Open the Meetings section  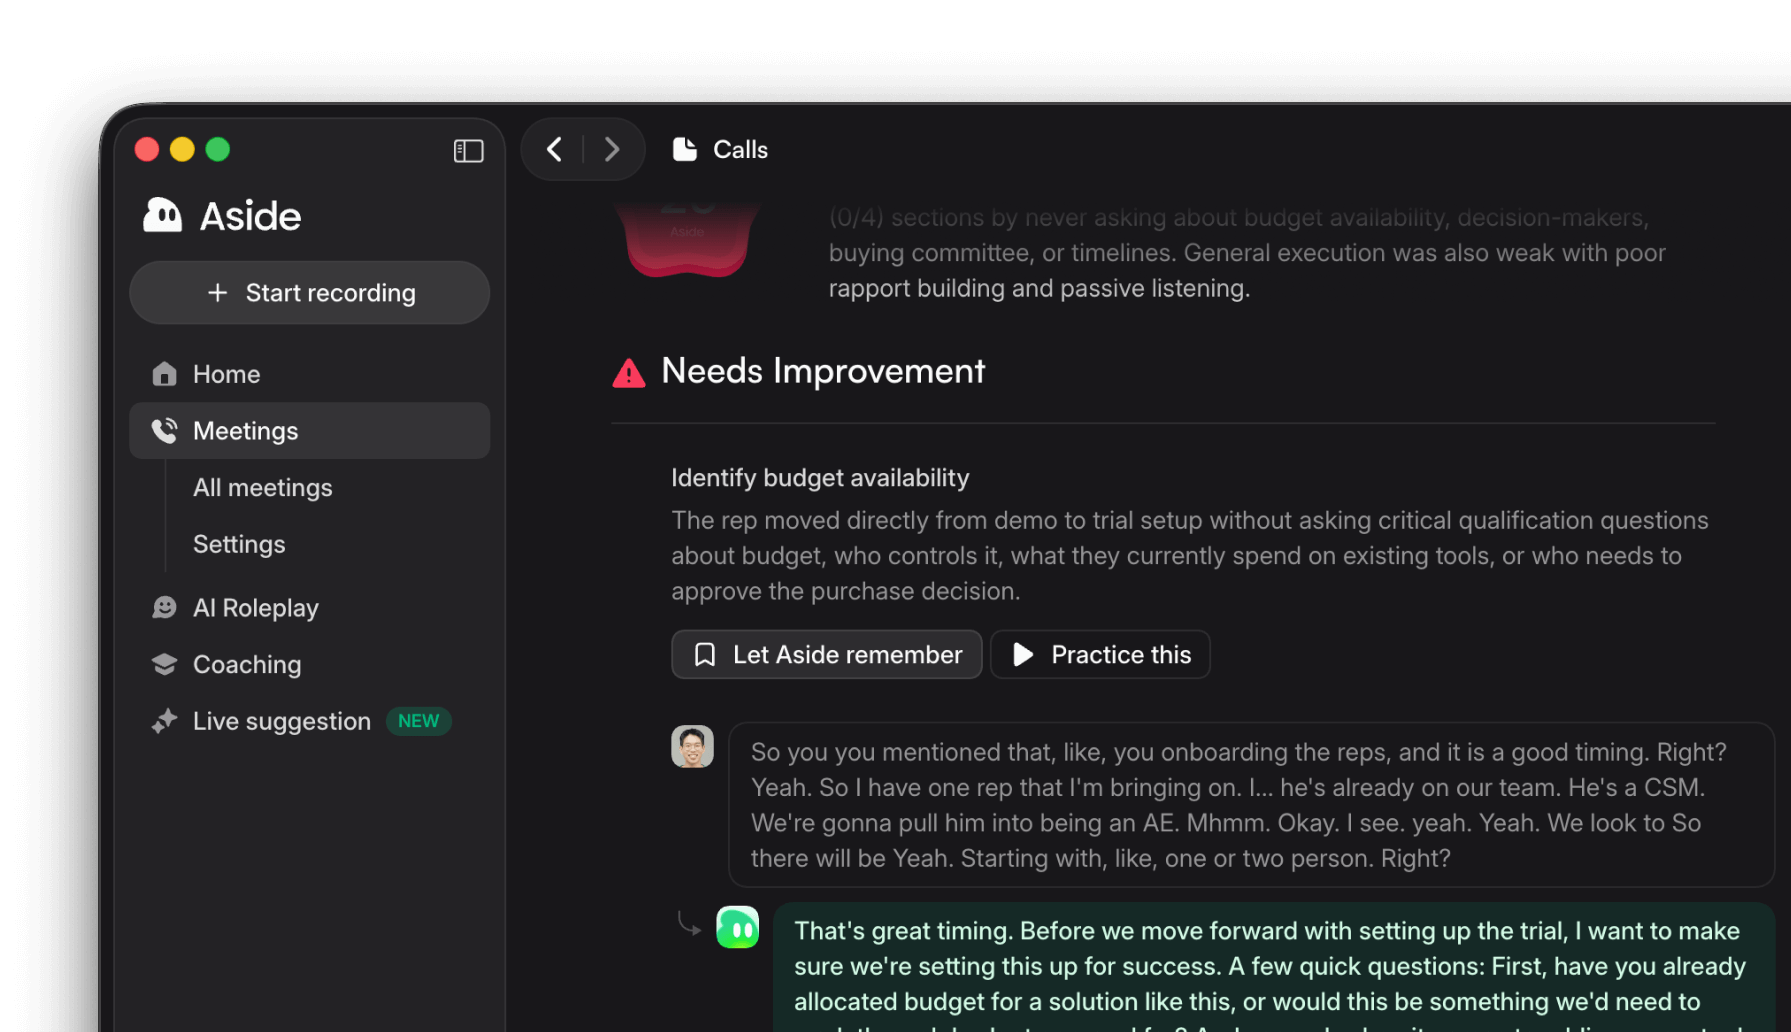point(245,430)
